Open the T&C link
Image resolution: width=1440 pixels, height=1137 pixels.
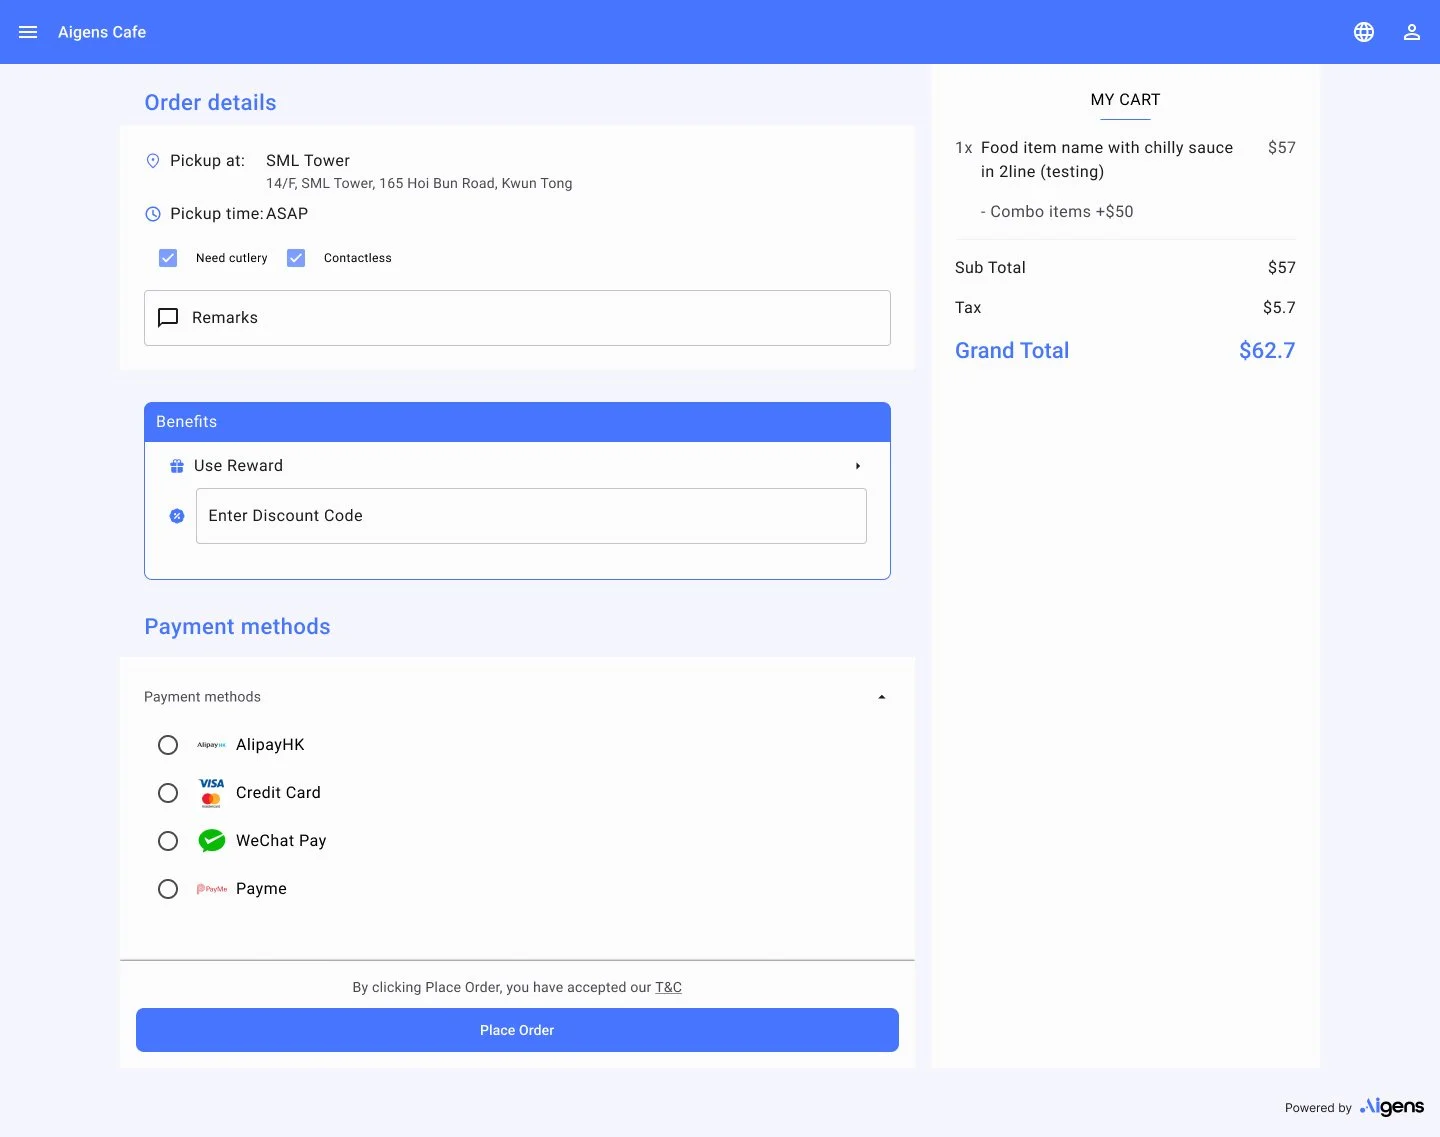point(668,987)
